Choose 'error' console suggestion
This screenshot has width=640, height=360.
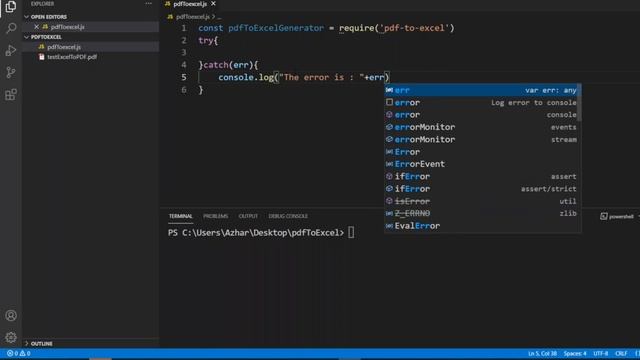481,115
